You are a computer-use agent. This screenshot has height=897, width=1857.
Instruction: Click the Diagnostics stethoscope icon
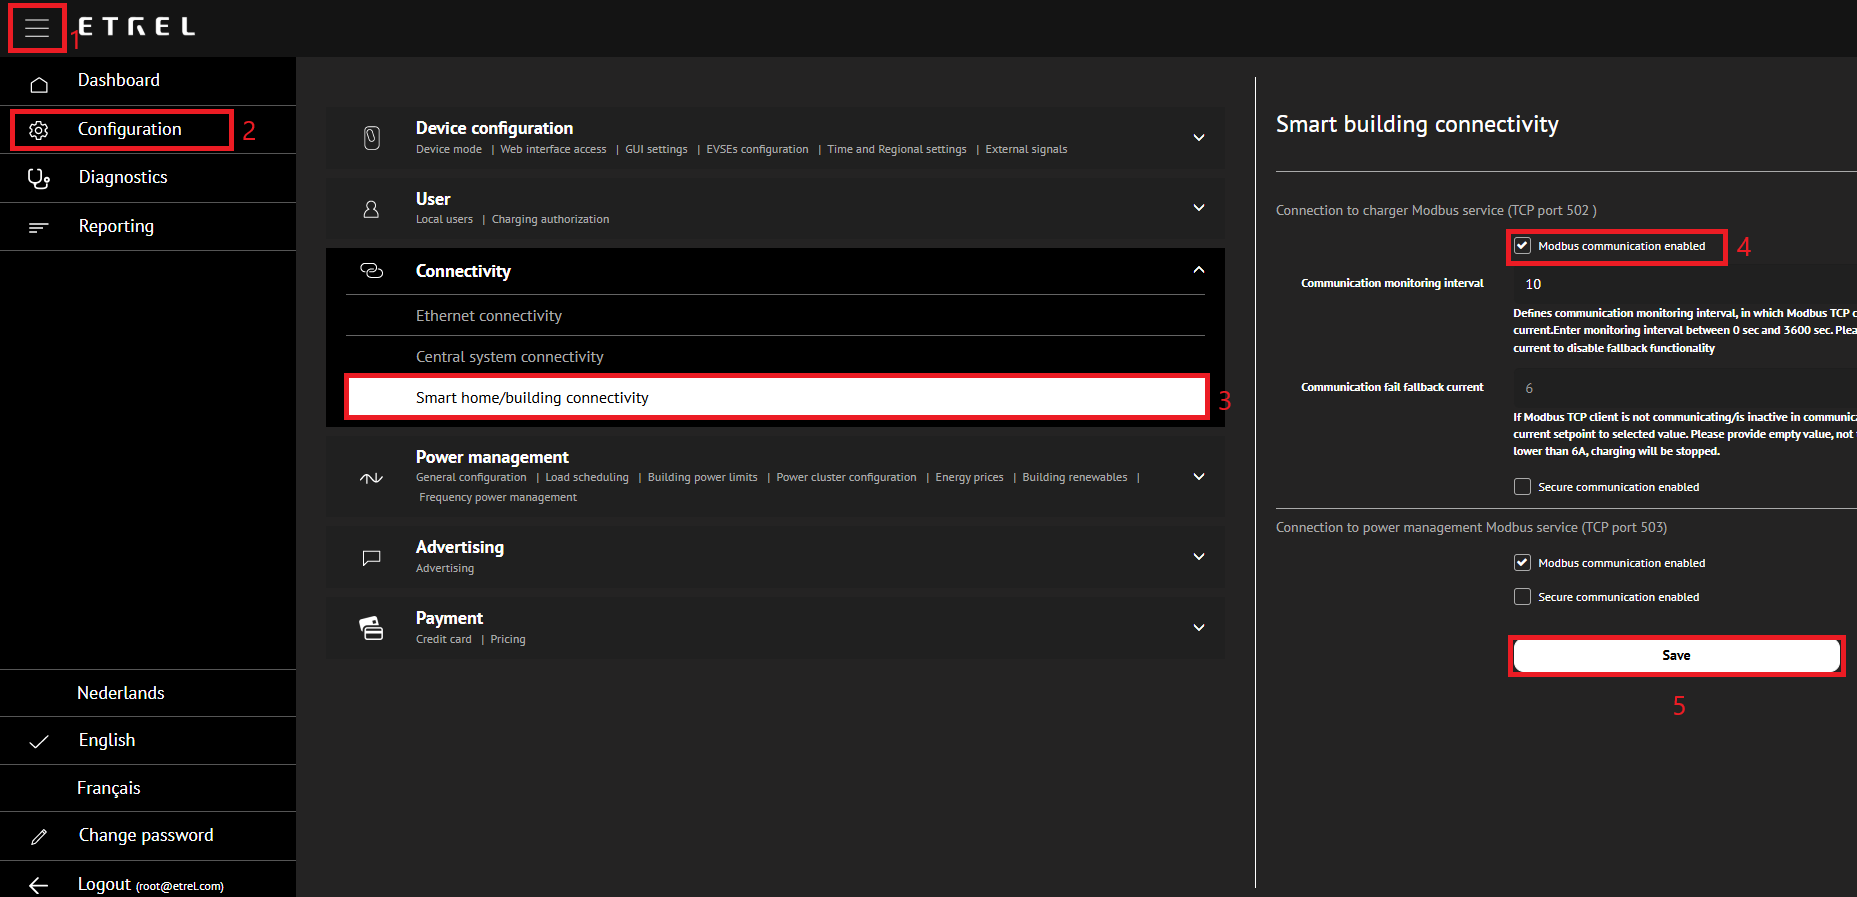[x=39, y=178]
